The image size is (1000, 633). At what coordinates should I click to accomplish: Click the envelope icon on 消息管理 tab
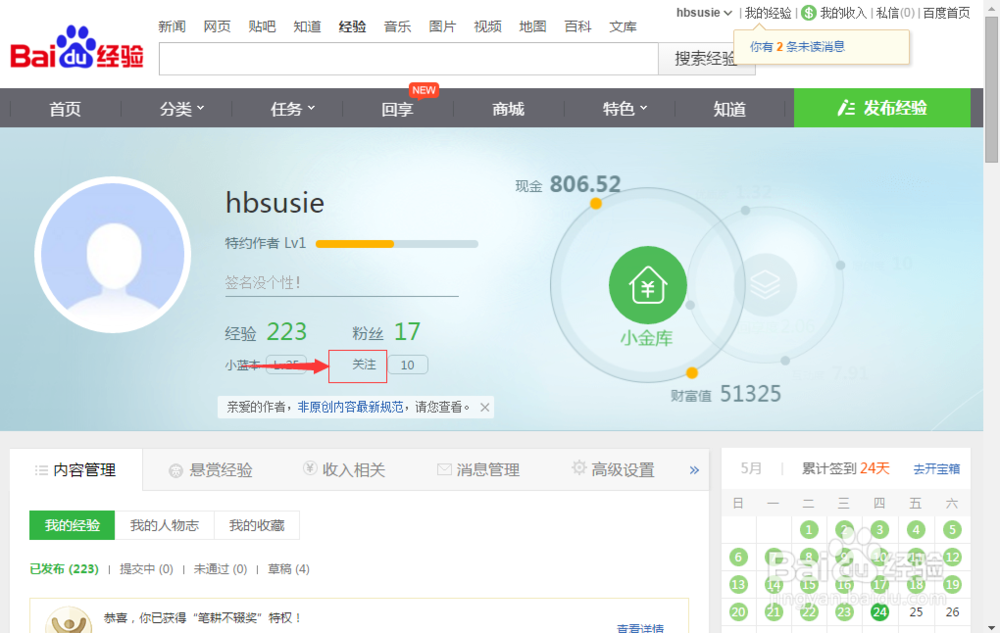pyautogui.click(x=444, y=468)
